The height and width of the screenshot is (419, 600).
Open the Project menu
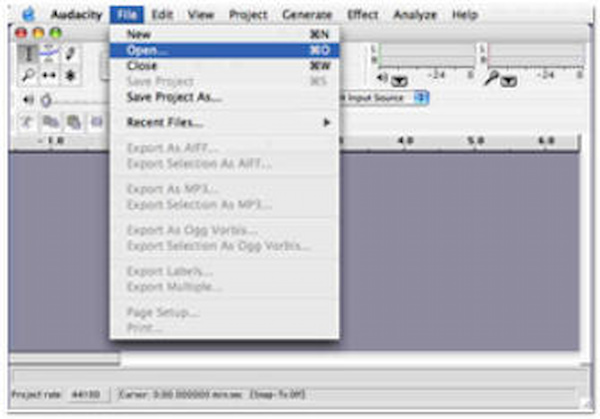pos(248,15)
